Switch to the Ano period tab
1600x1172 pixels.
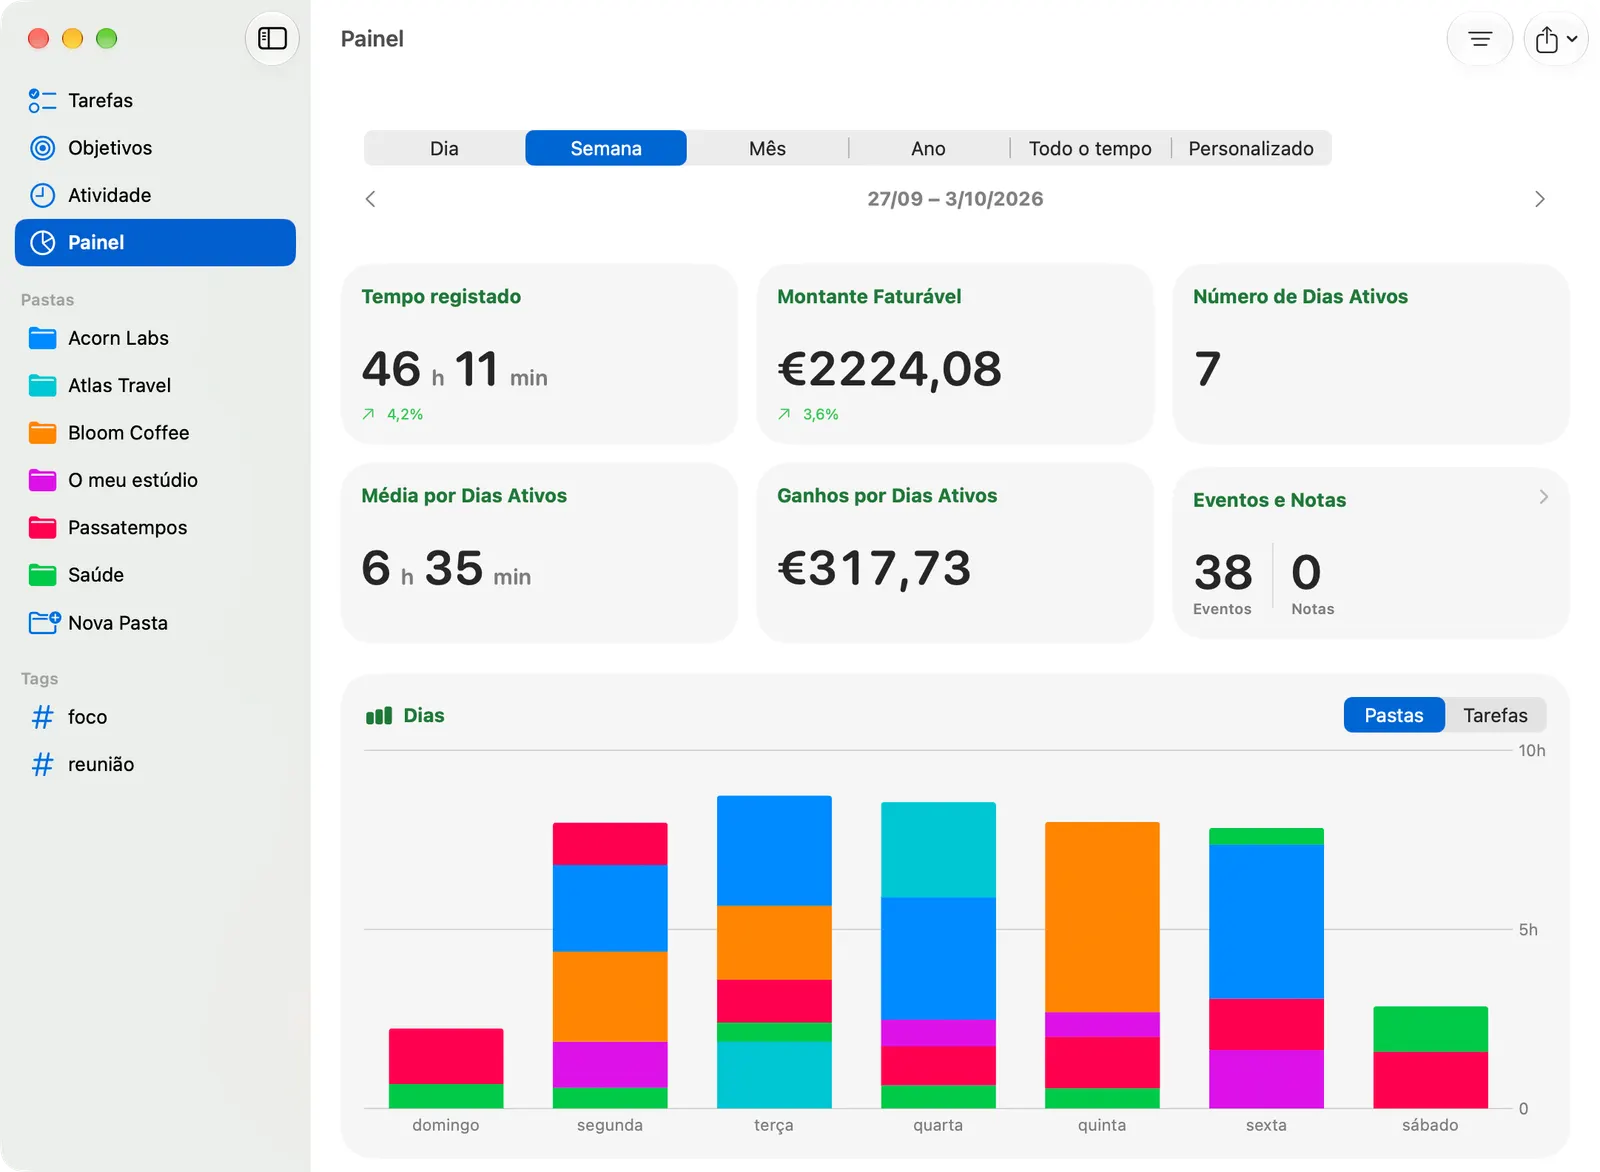(928, 148)
